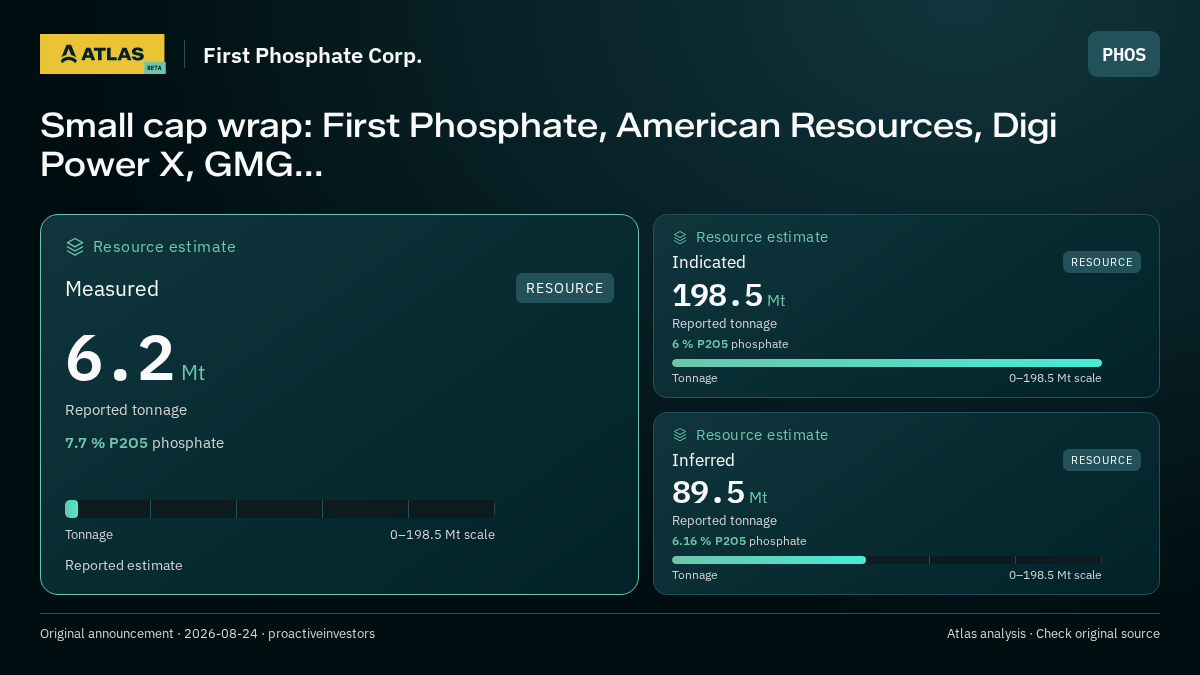Click the Reported estimate text
Image resolution: width=1200 pixels, height=675 pixels.
click(x=124, y=565)
